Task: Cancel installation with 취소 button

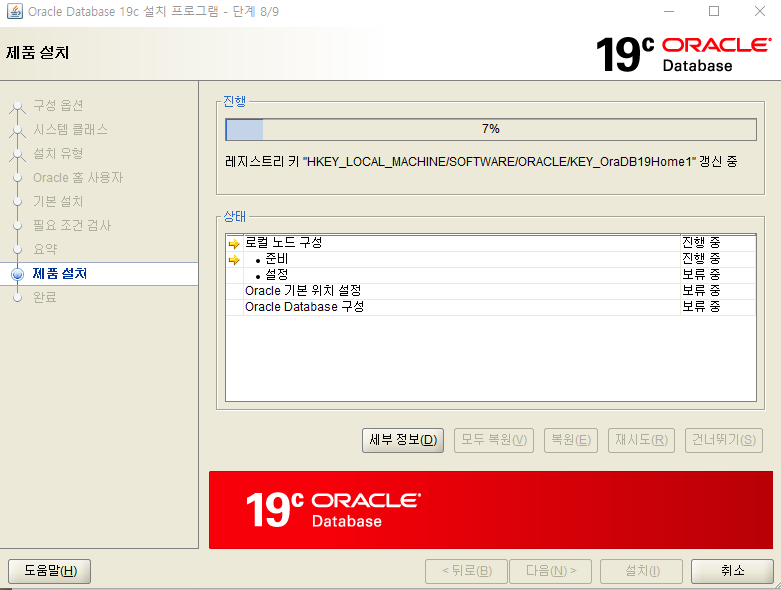Action: pos(732,571)
